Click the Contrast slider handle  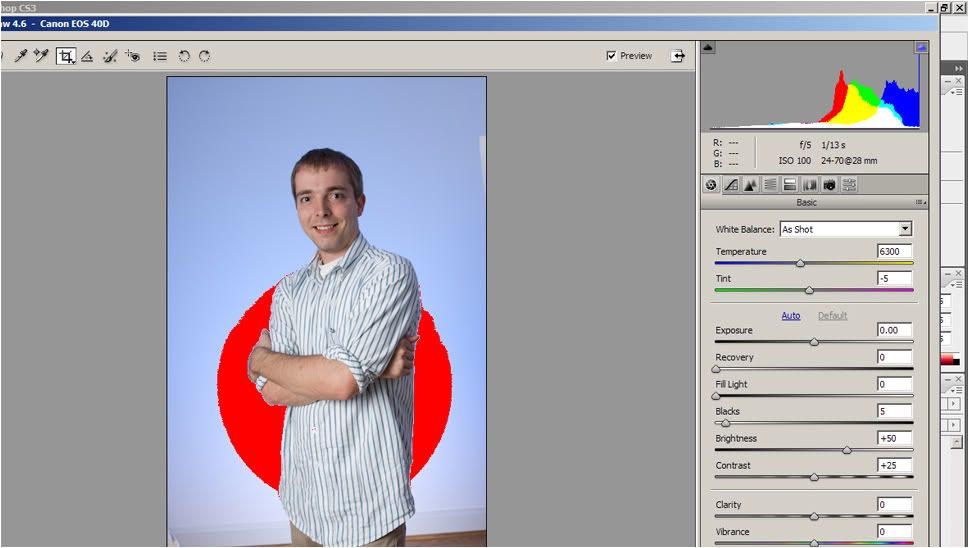pyautogui.click(x=814, y=477)
